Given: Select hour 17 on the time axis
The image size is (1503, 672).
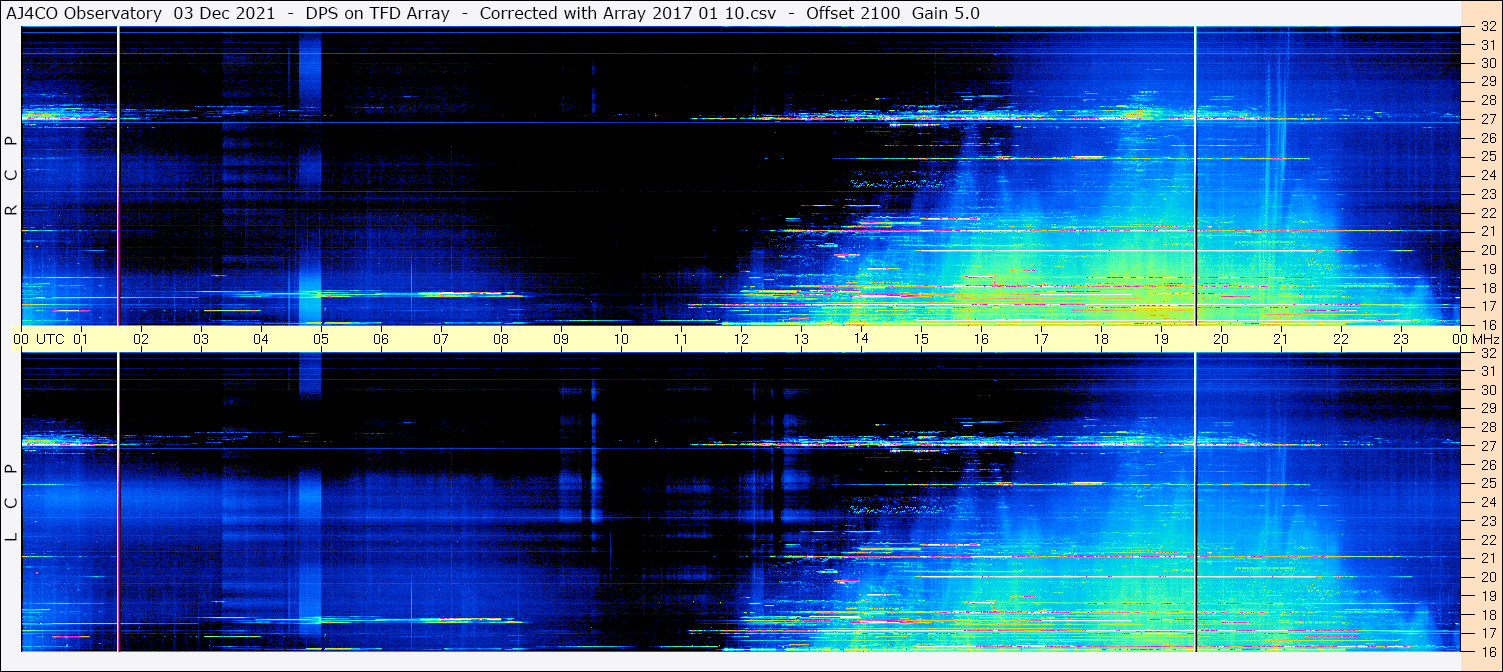Looking at the screenshot, I should click(x=1041, y=339).
